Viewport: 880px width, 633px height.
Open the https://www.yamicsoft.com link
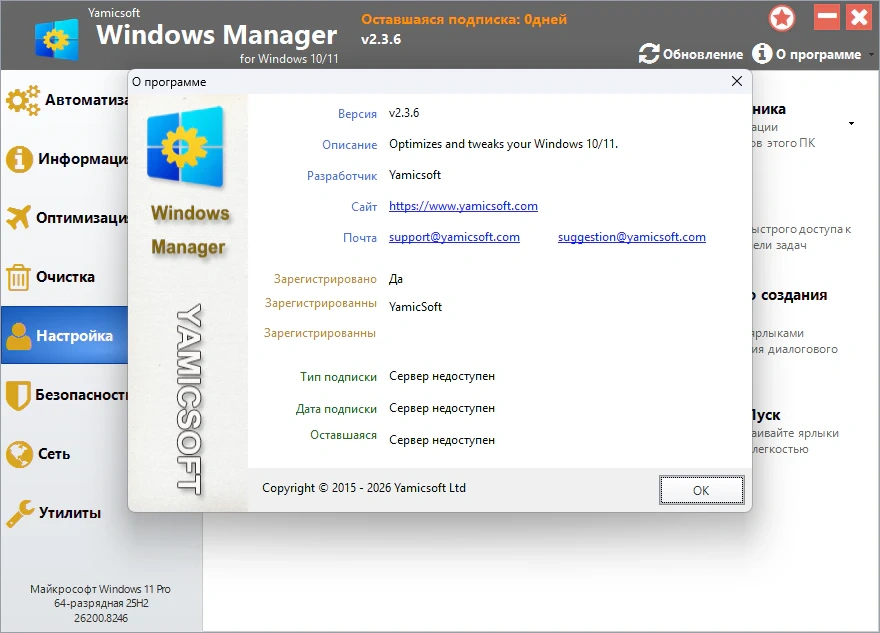463,206
